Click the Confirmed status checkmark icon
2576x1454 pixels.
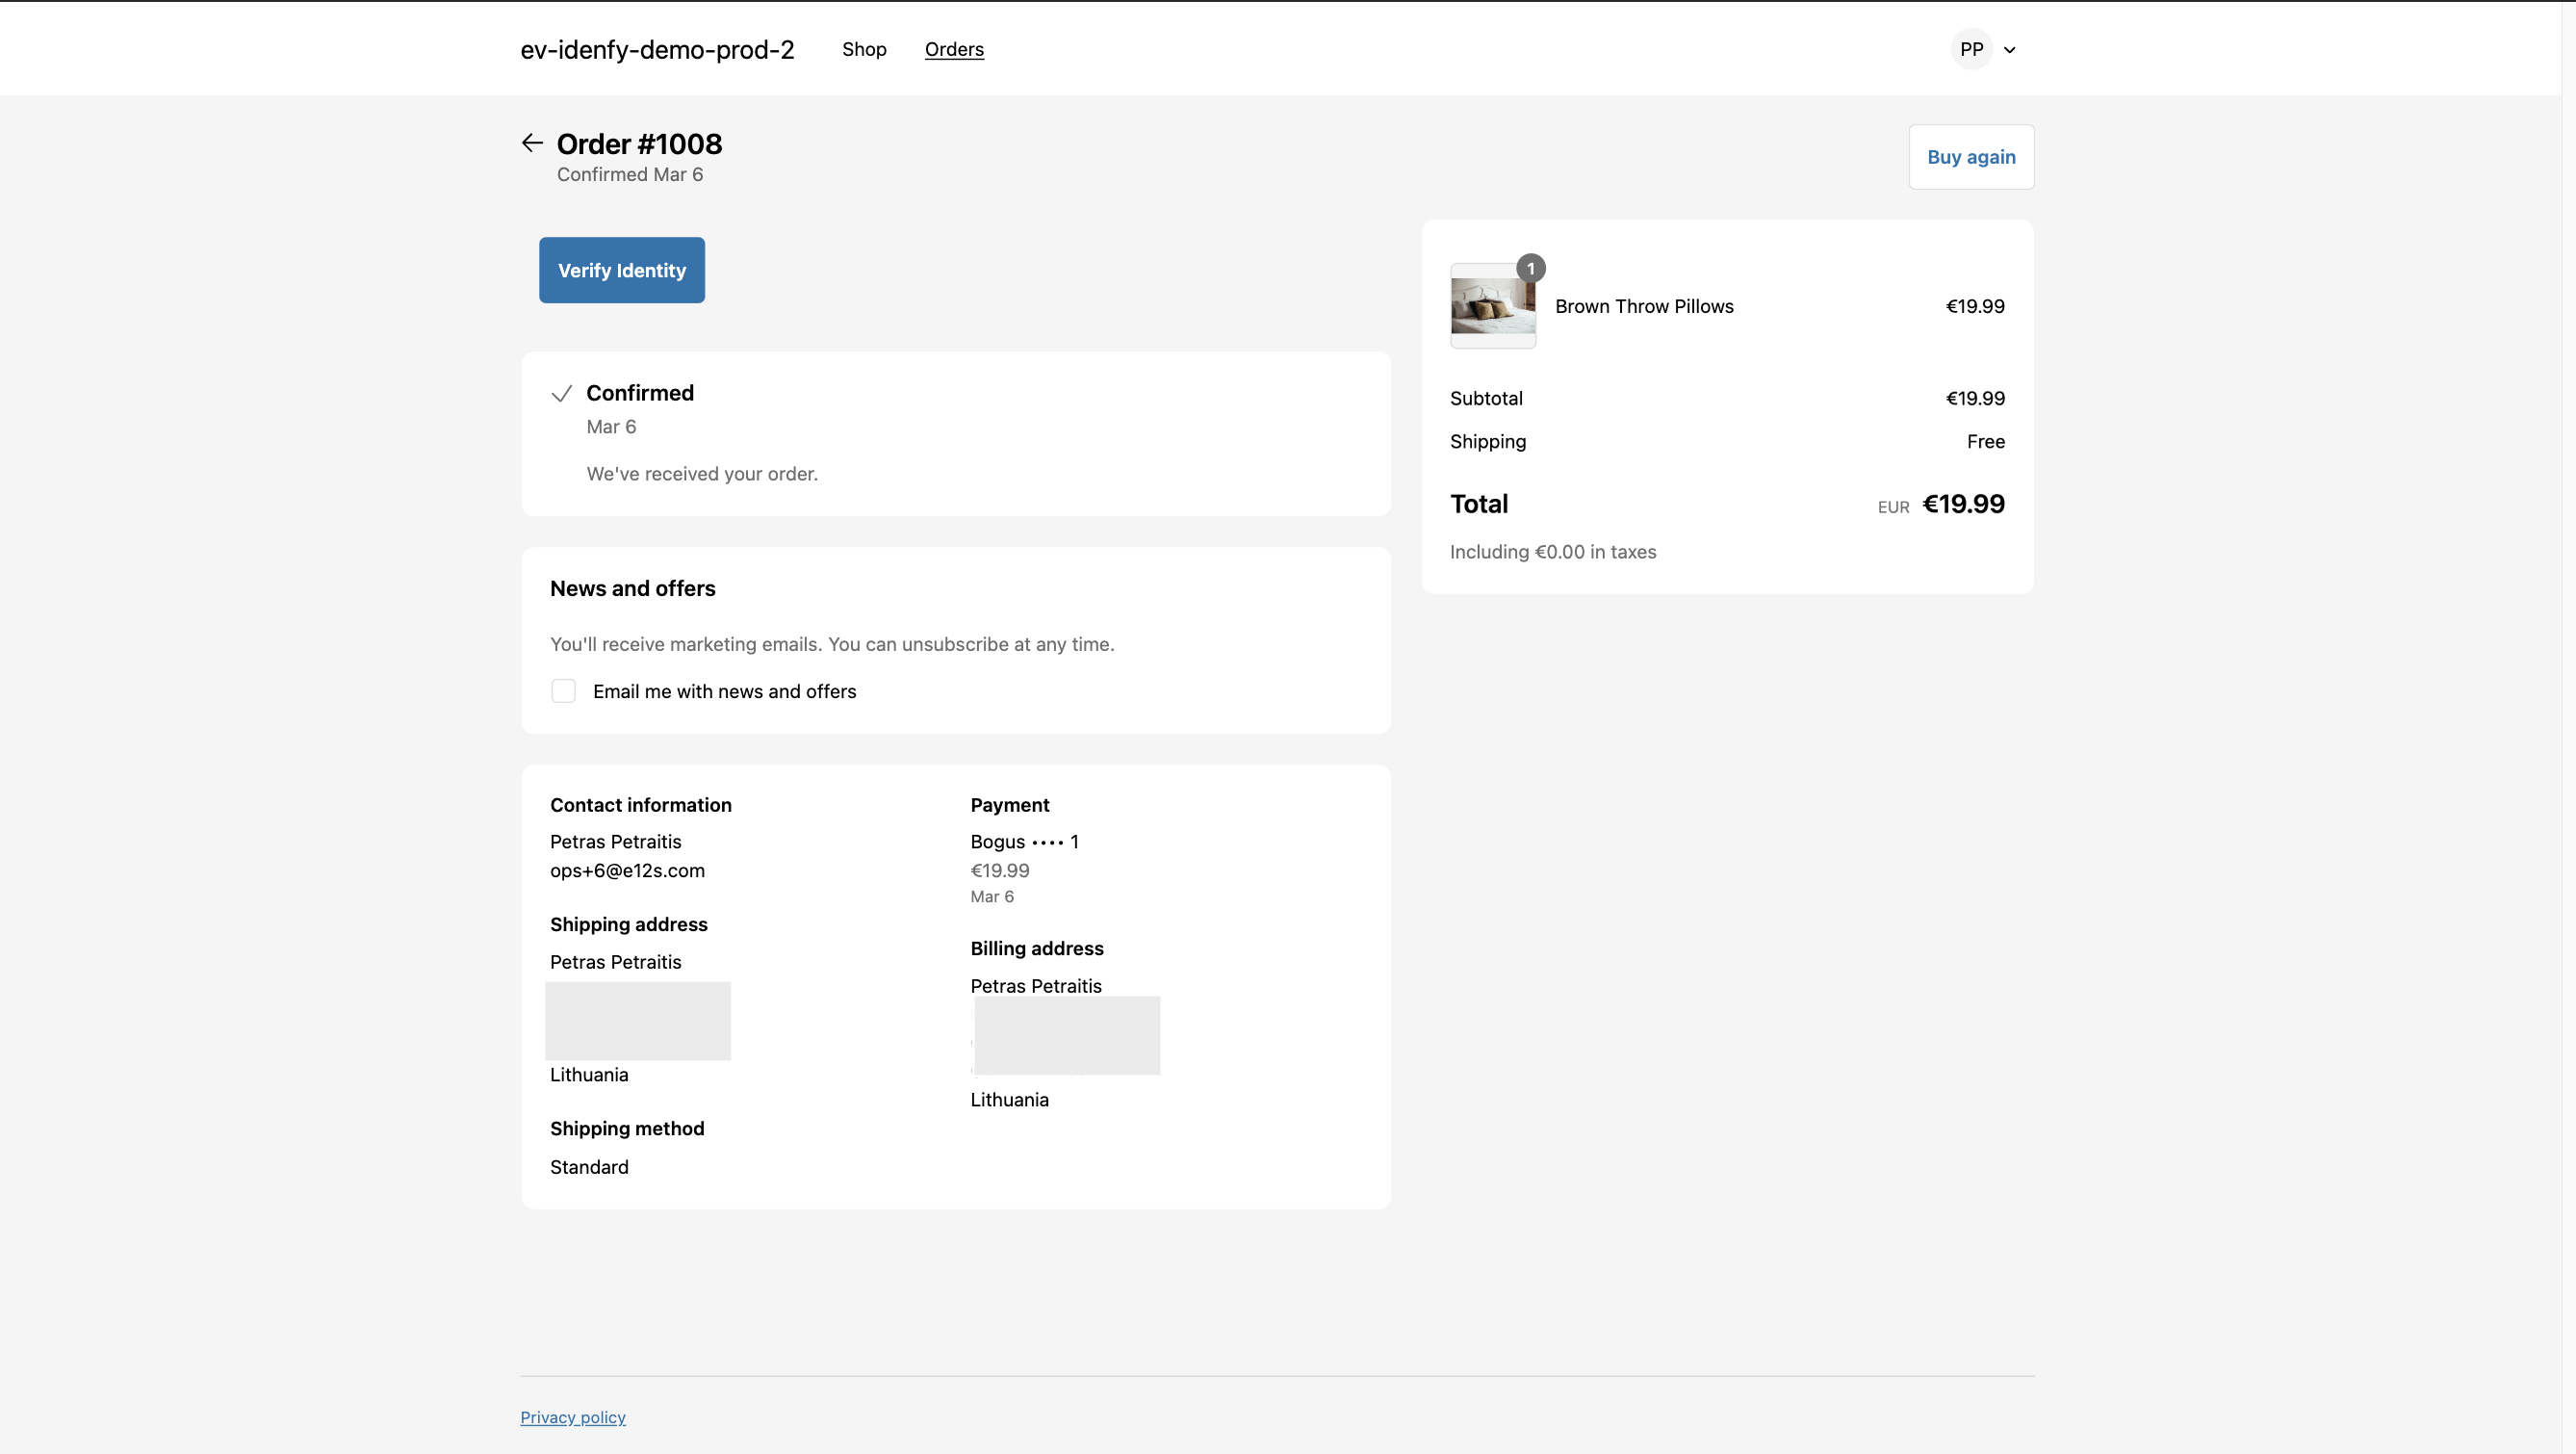(561, 393)
